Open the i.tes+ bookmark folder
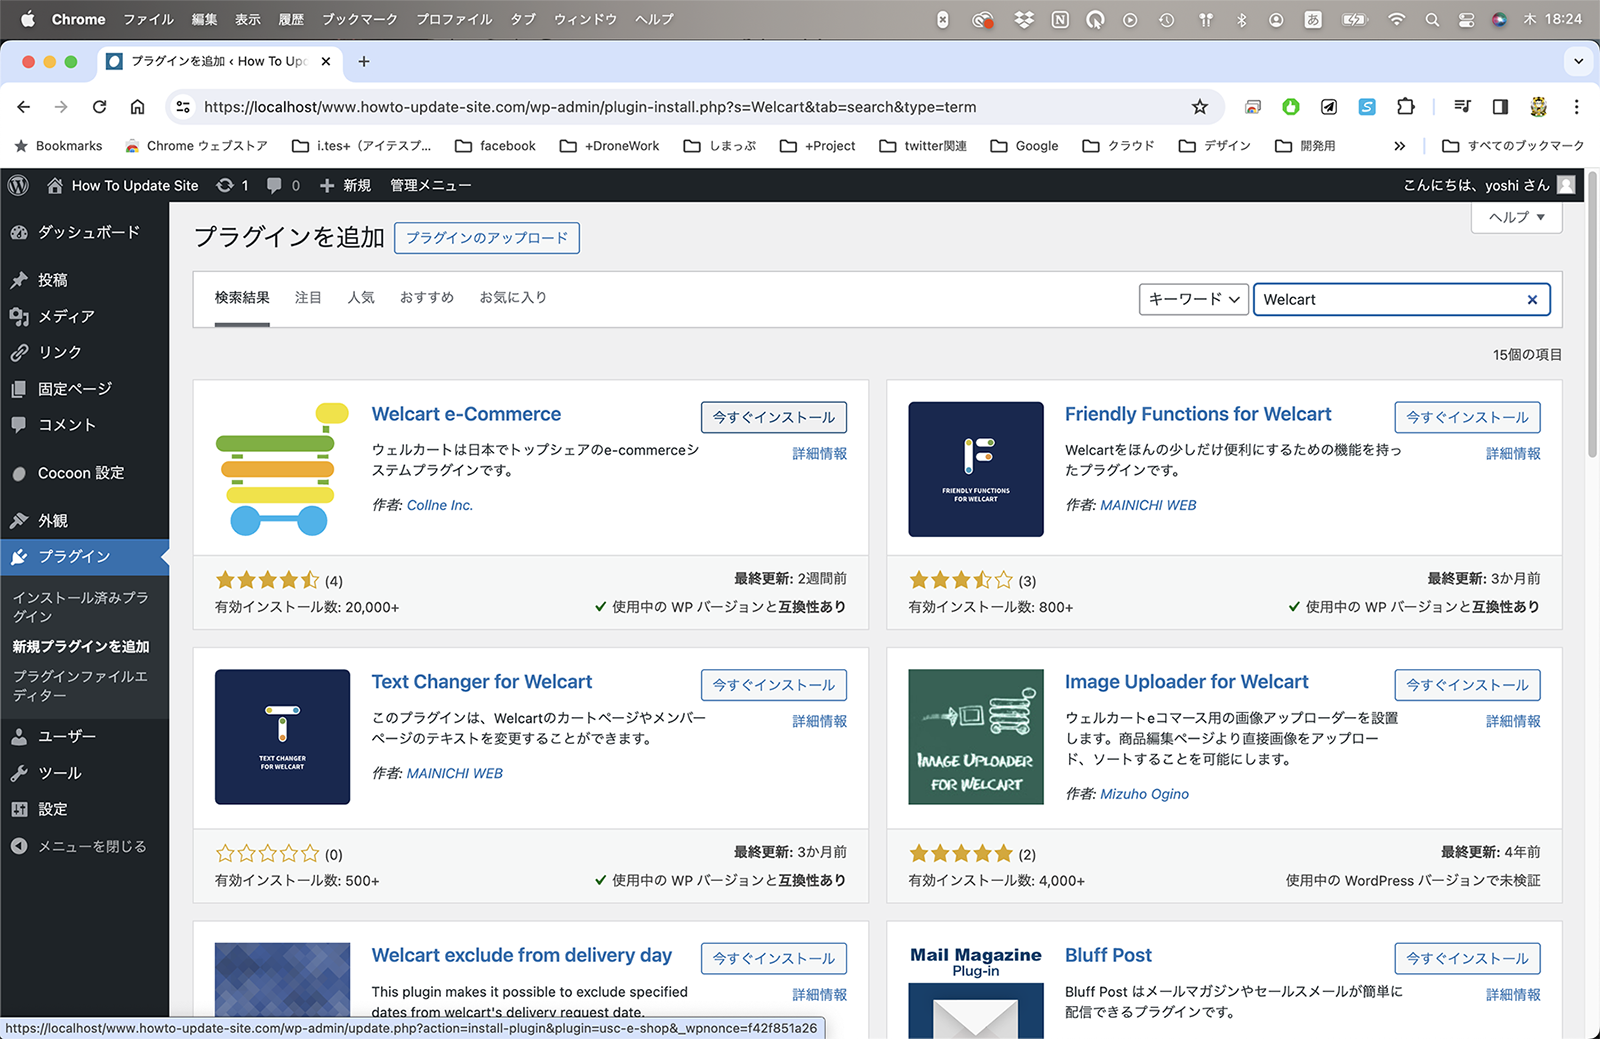 [x=362, y=146]
